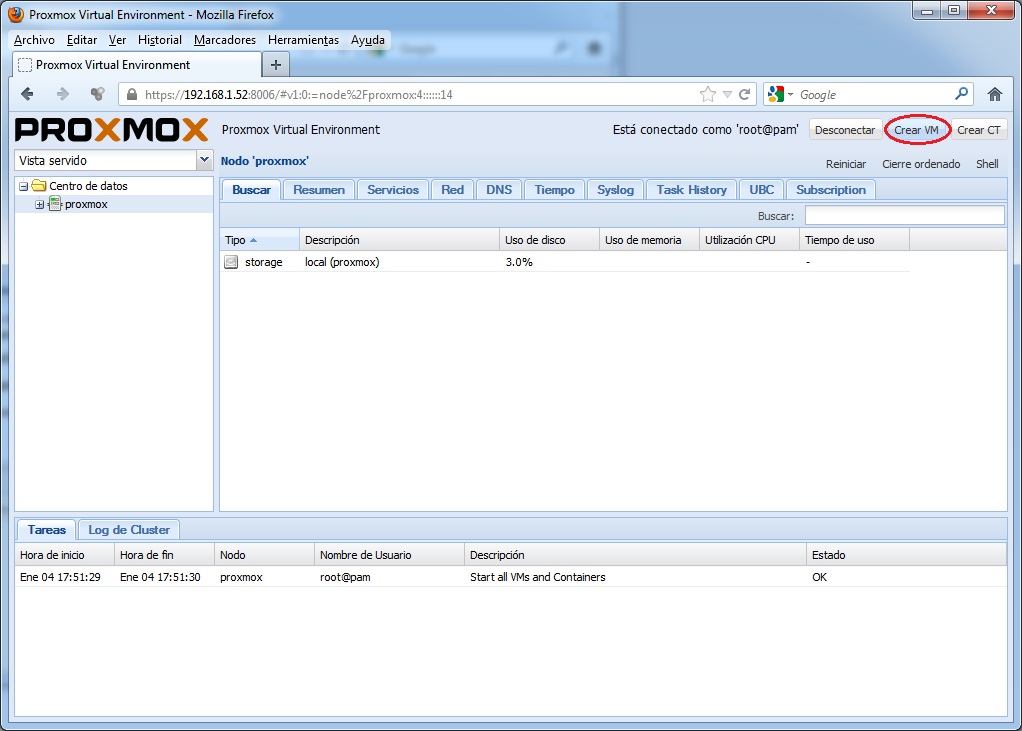
Task: Open the node Shell button
Action: pyautogui.click(x=987, y=164)
